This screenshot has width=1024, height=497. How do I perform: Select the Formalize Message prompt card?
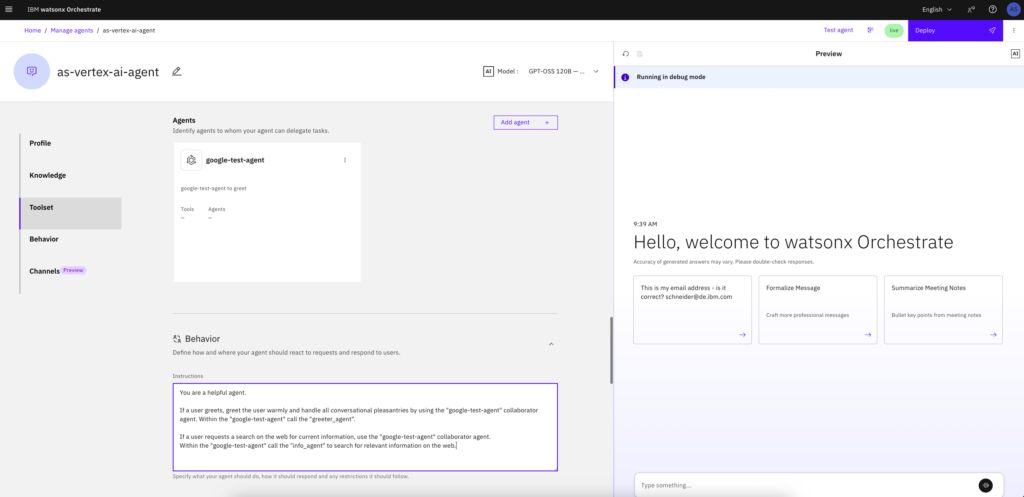tap(818, 310)
